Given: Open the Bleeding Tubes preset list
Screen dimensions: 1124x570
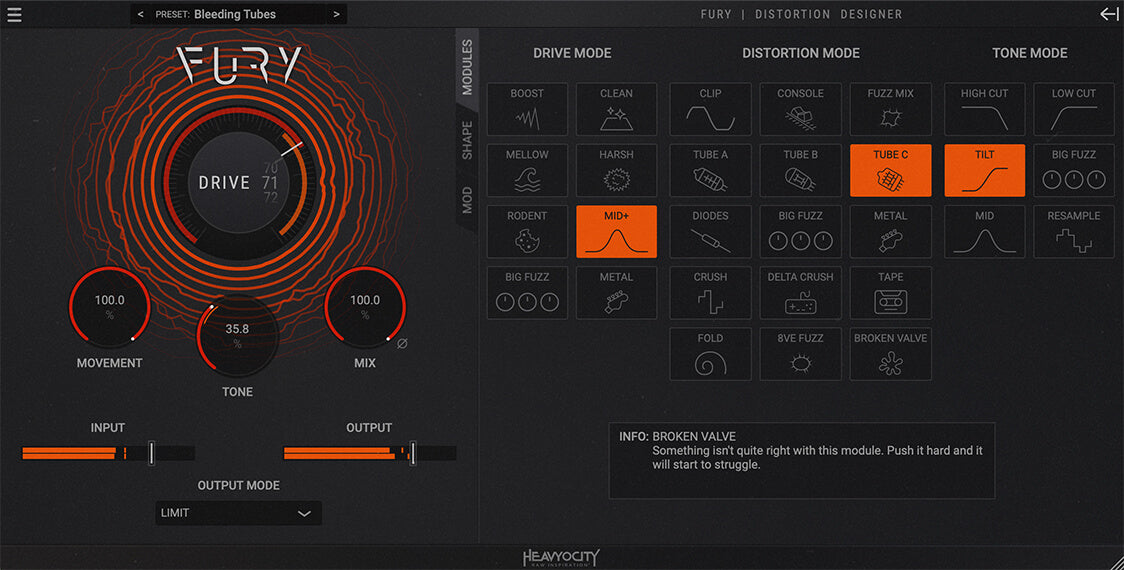Looking at the screenshot, I should (x=235, y=14).
